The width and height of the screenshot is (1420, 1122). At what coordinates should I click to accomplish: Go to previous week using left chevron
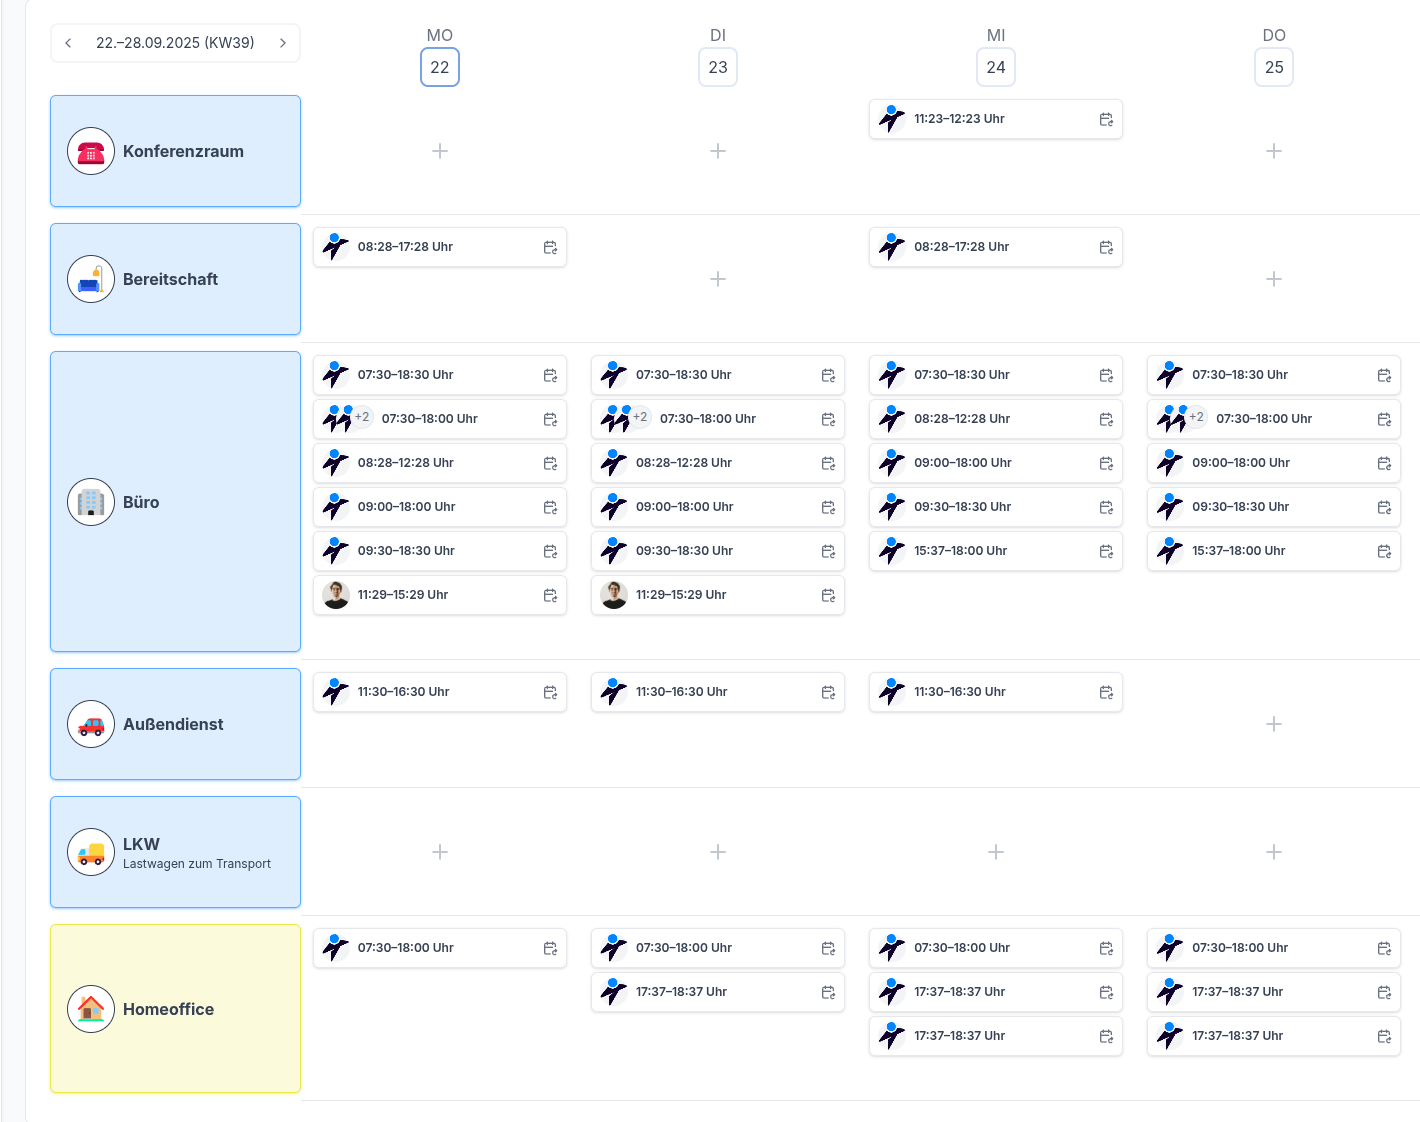coord(68,43)
